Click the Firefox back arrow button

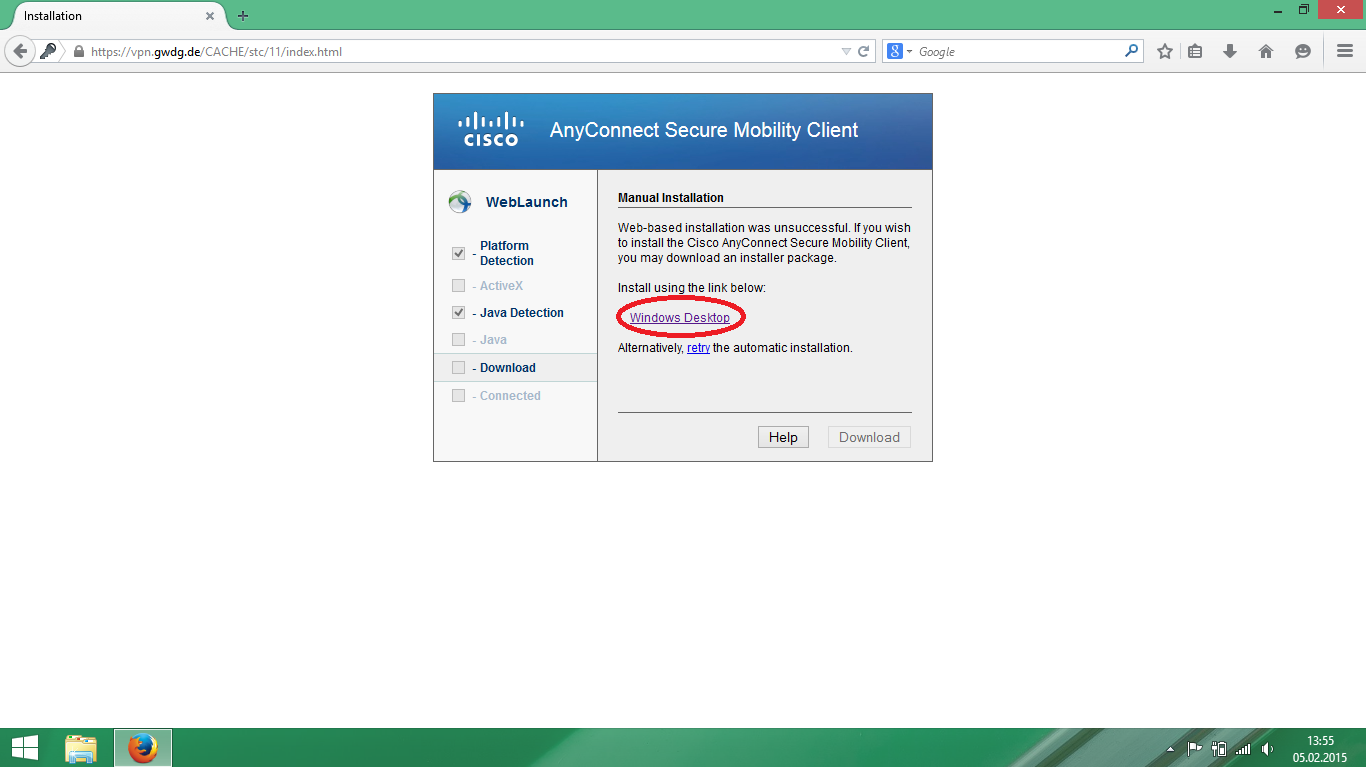tap(20, 51)
